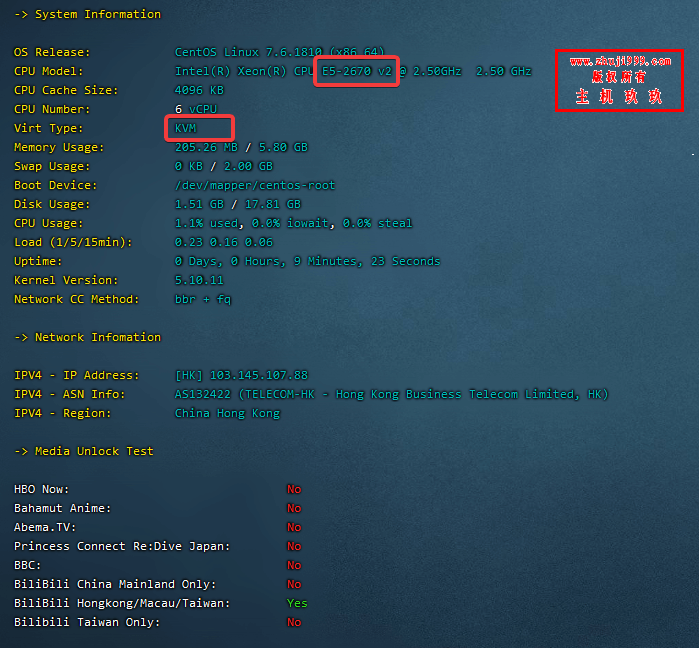Click the "CPU Usage:" label
This screenshot has width=699, height=648.
pyautogui.click(x=49, y=223)
